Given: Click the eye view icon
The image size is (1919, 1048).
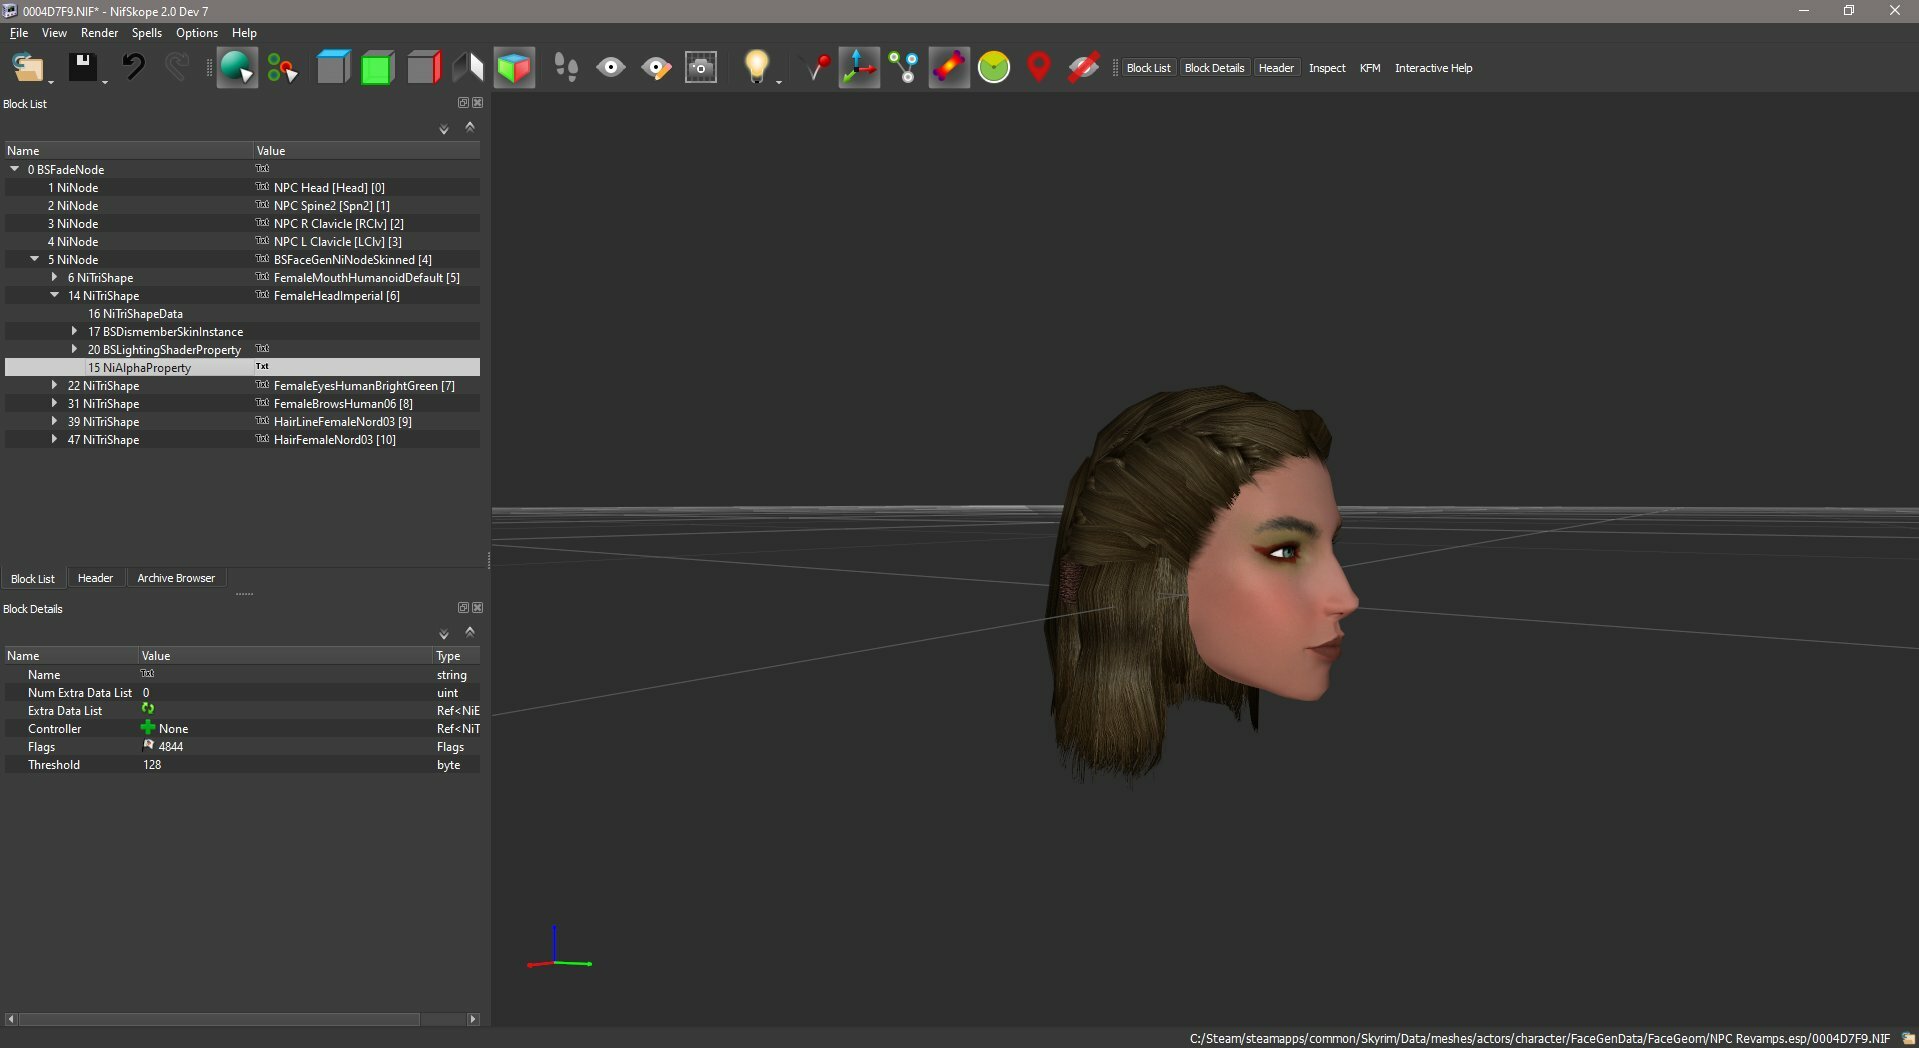Looking at the screenshot, I should pyautogui.click(x=611, y=68).
